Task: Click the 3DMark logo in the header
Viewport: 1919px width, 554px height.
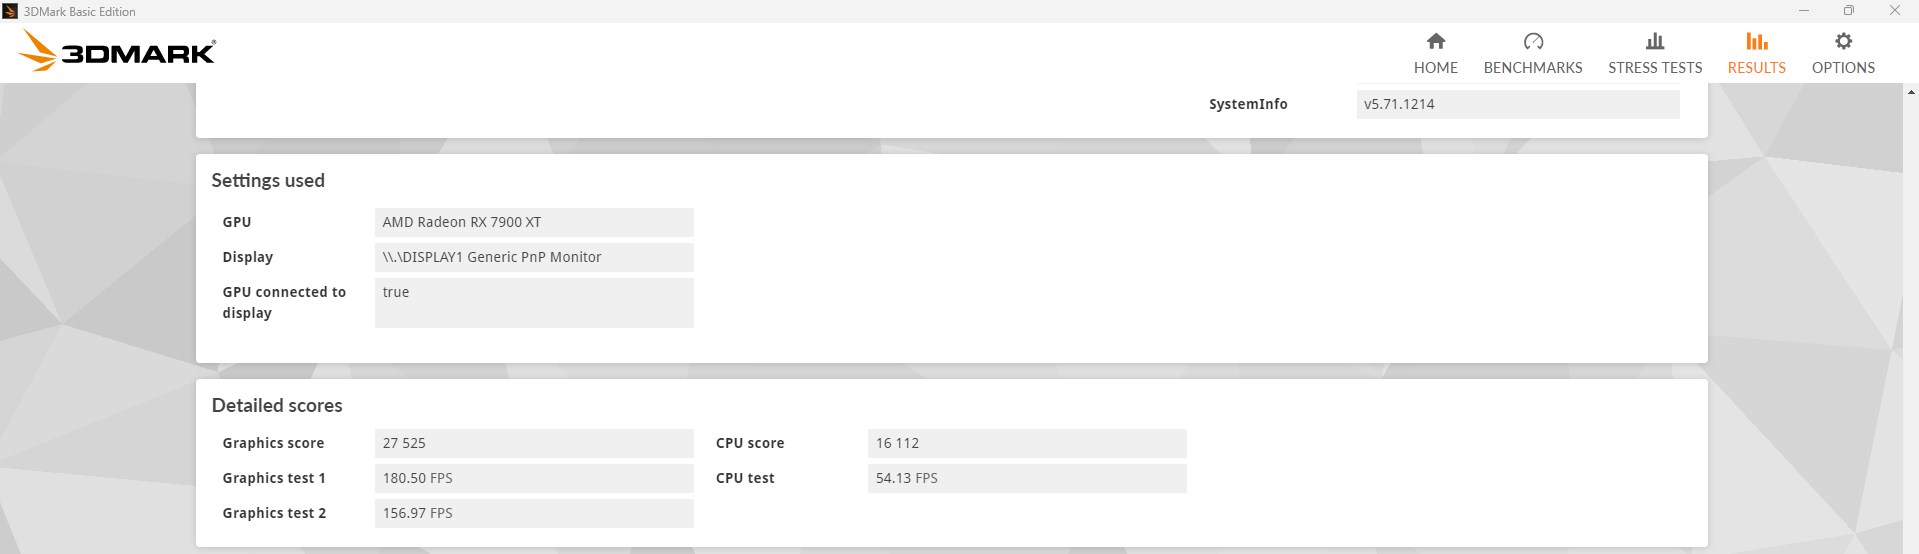Action: (x=118, y=51)
